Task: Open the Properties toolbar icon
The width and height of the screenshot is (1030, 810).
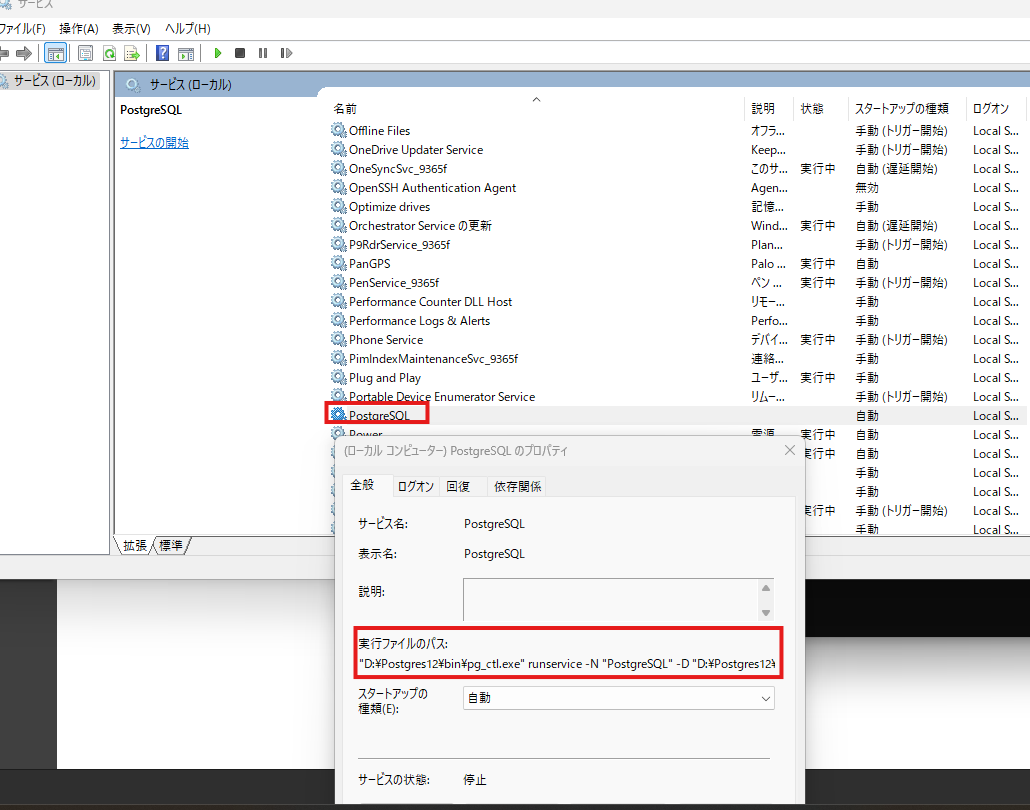Action: coord(86,53)
